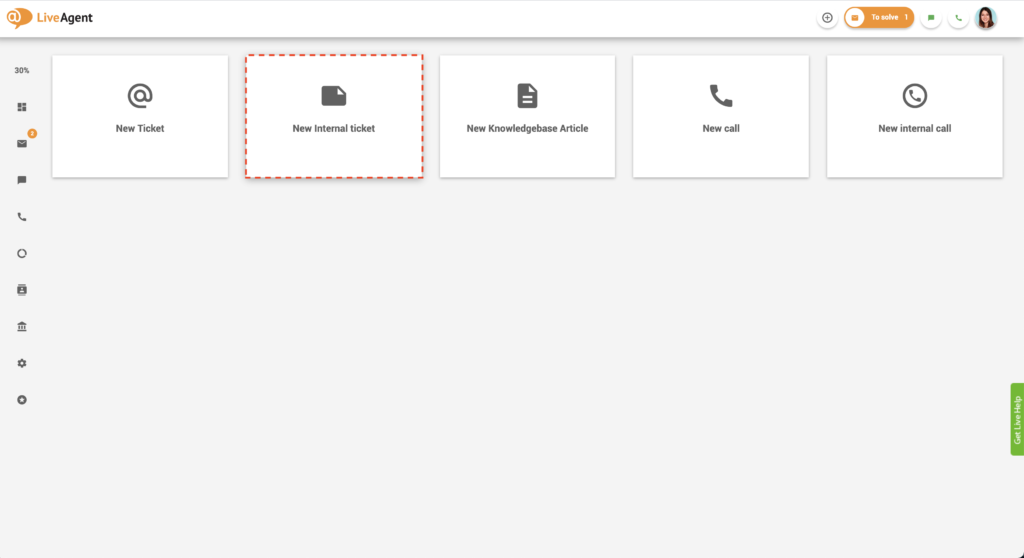Open Tickets mail icon in the sidebar
The height and width of the screenshot is (558, 1024).
22,144
